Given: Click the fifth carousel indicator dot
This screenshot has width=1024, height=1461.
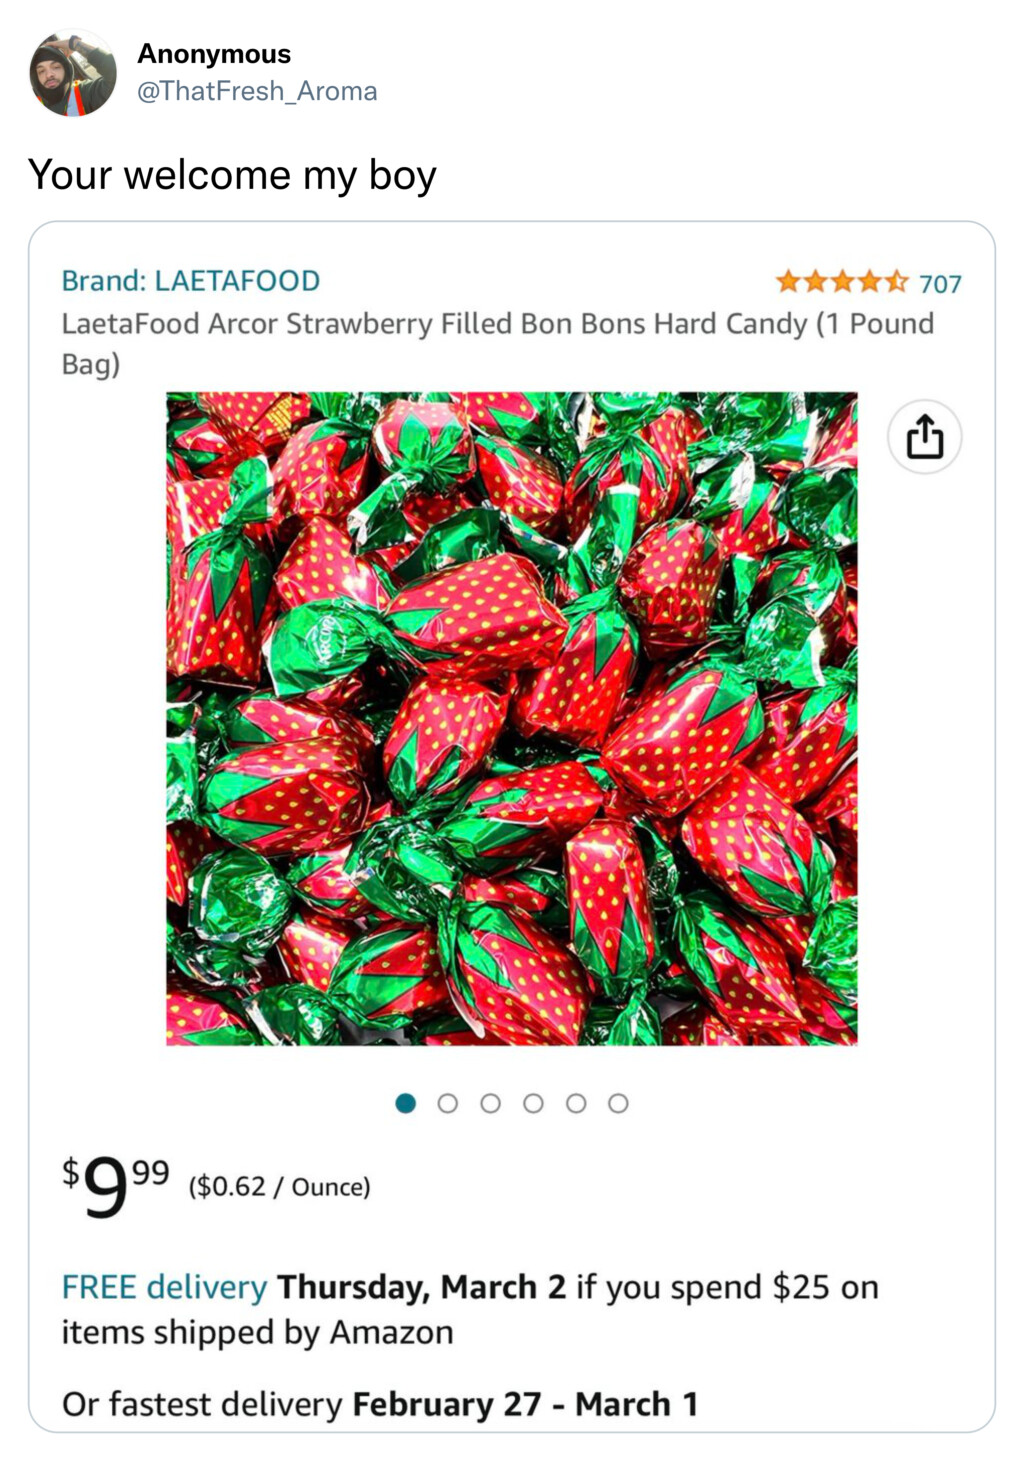Looking at the screenshot, I should pyautogui.click(x=576, y=1102).
